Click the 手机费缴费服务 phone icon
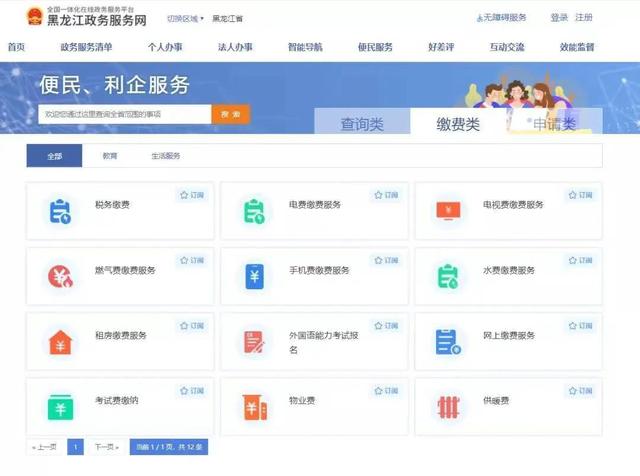Image resolution: width=640 pixels, height=476 pixels. (254, 276)
